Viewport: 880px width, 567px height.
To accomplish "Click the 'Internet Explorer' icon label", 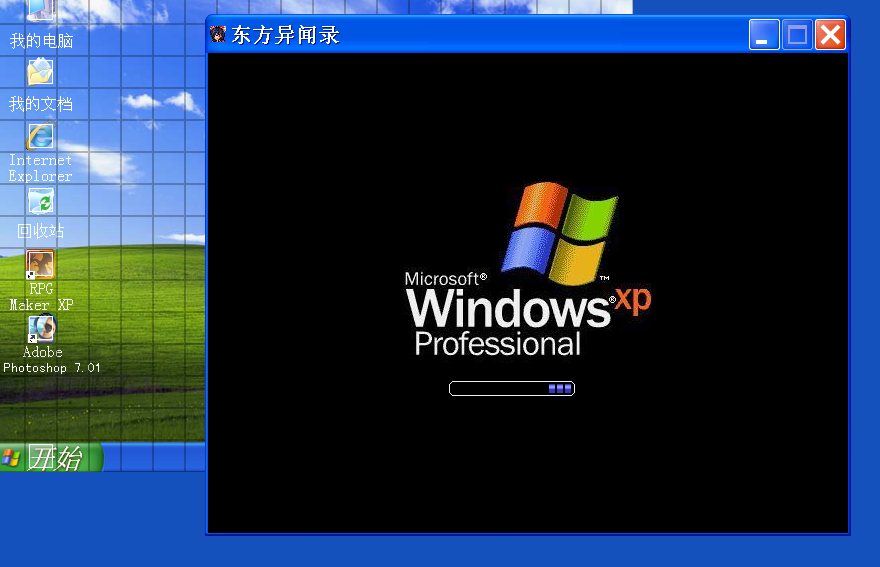I will coord(40,168).
